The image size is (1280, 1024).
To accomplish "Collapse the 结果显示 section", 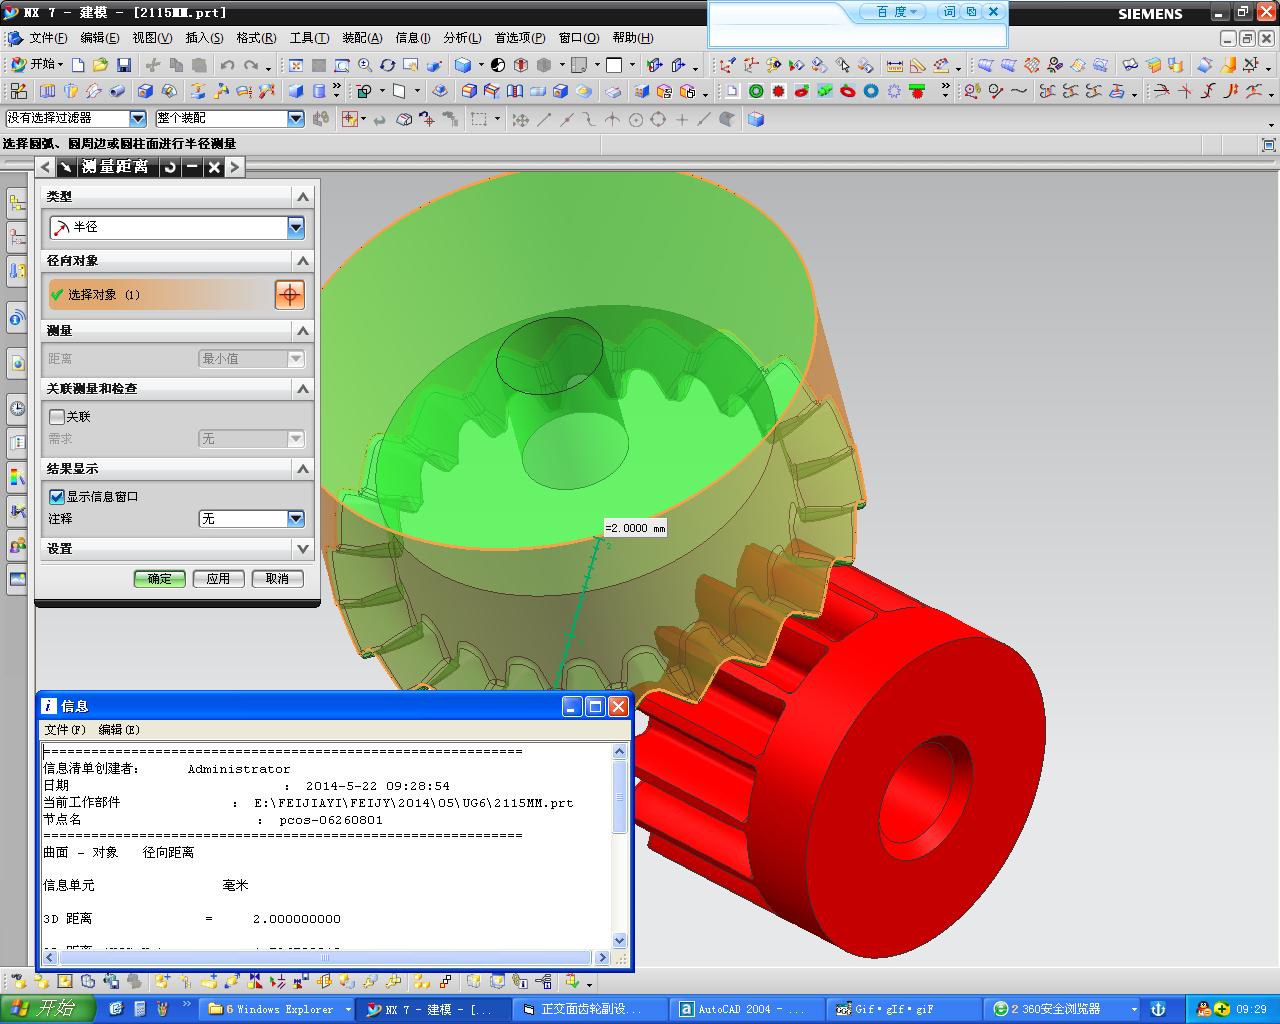I will [x=303, y=468].
